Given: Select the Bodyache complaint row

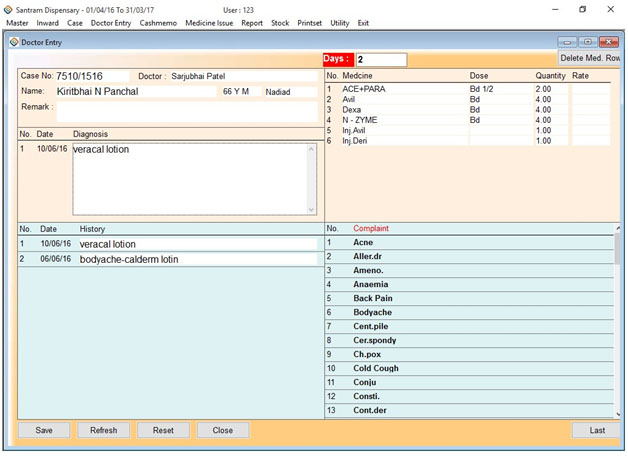Looking at the screenshot, I should (x=372, y=312).
